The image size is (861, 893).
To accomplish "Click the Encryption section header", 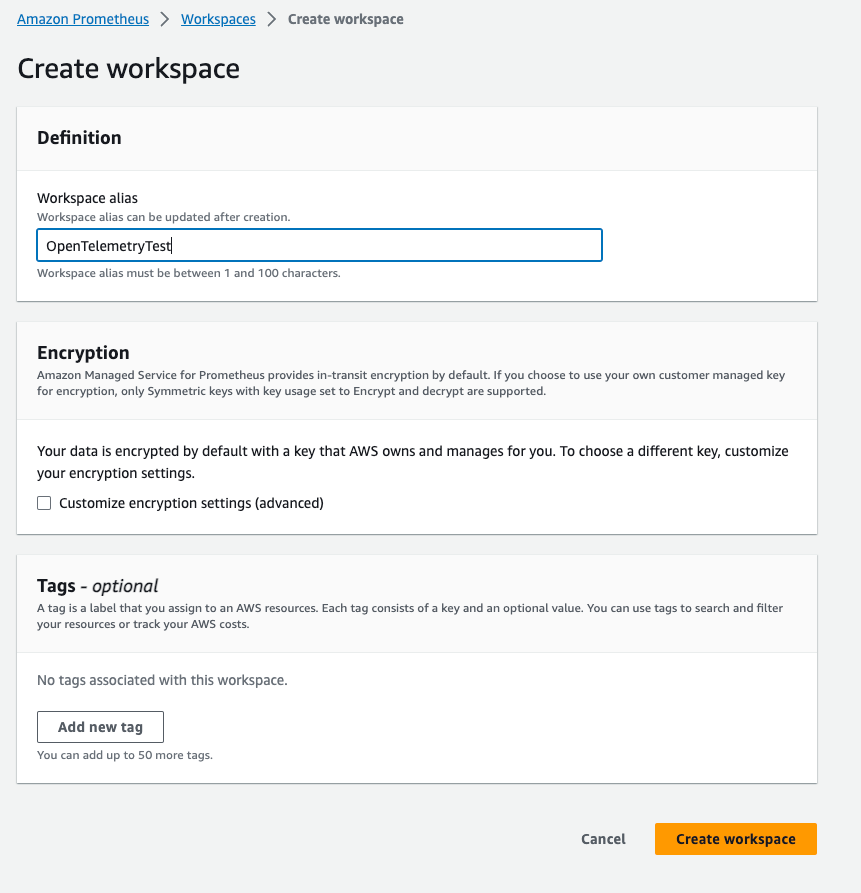I will [x=83, y=353].
